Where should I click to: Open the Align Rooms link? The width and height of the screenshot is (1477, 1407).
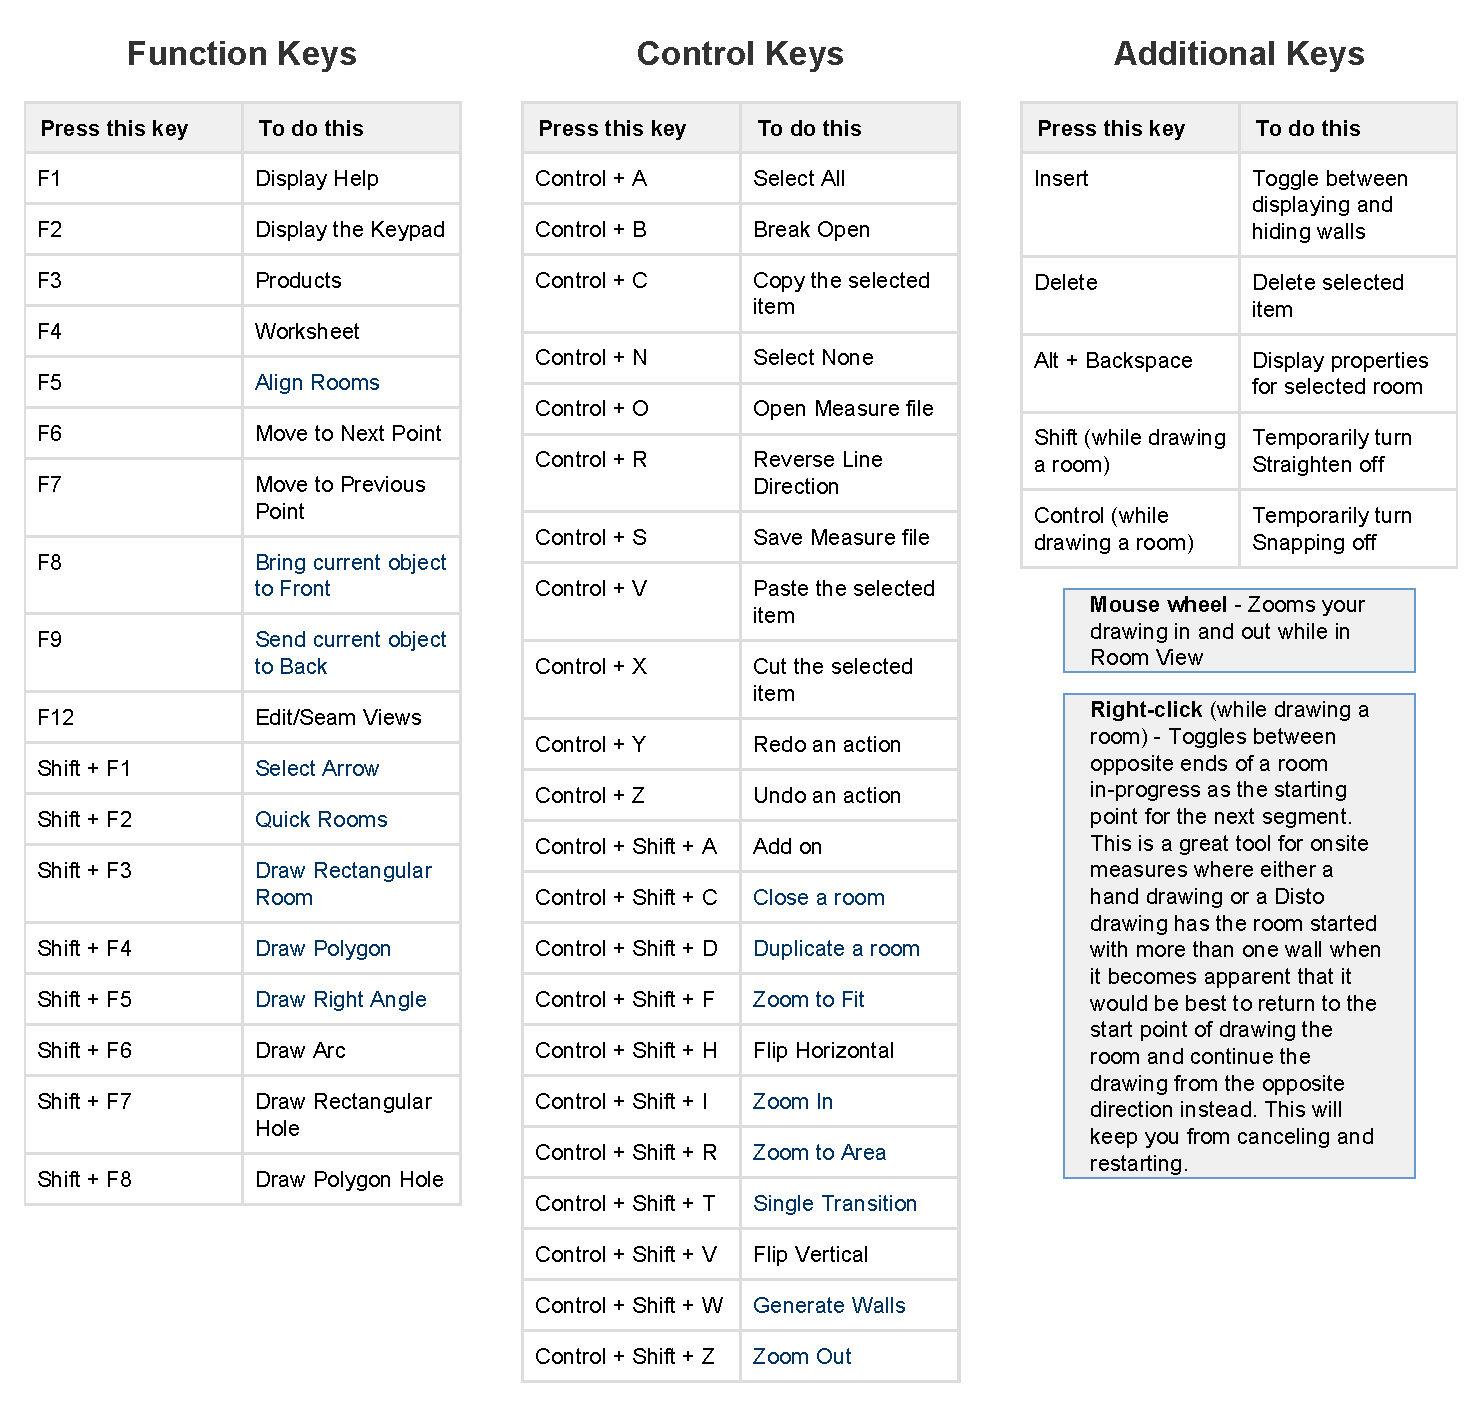pos(316,382)
